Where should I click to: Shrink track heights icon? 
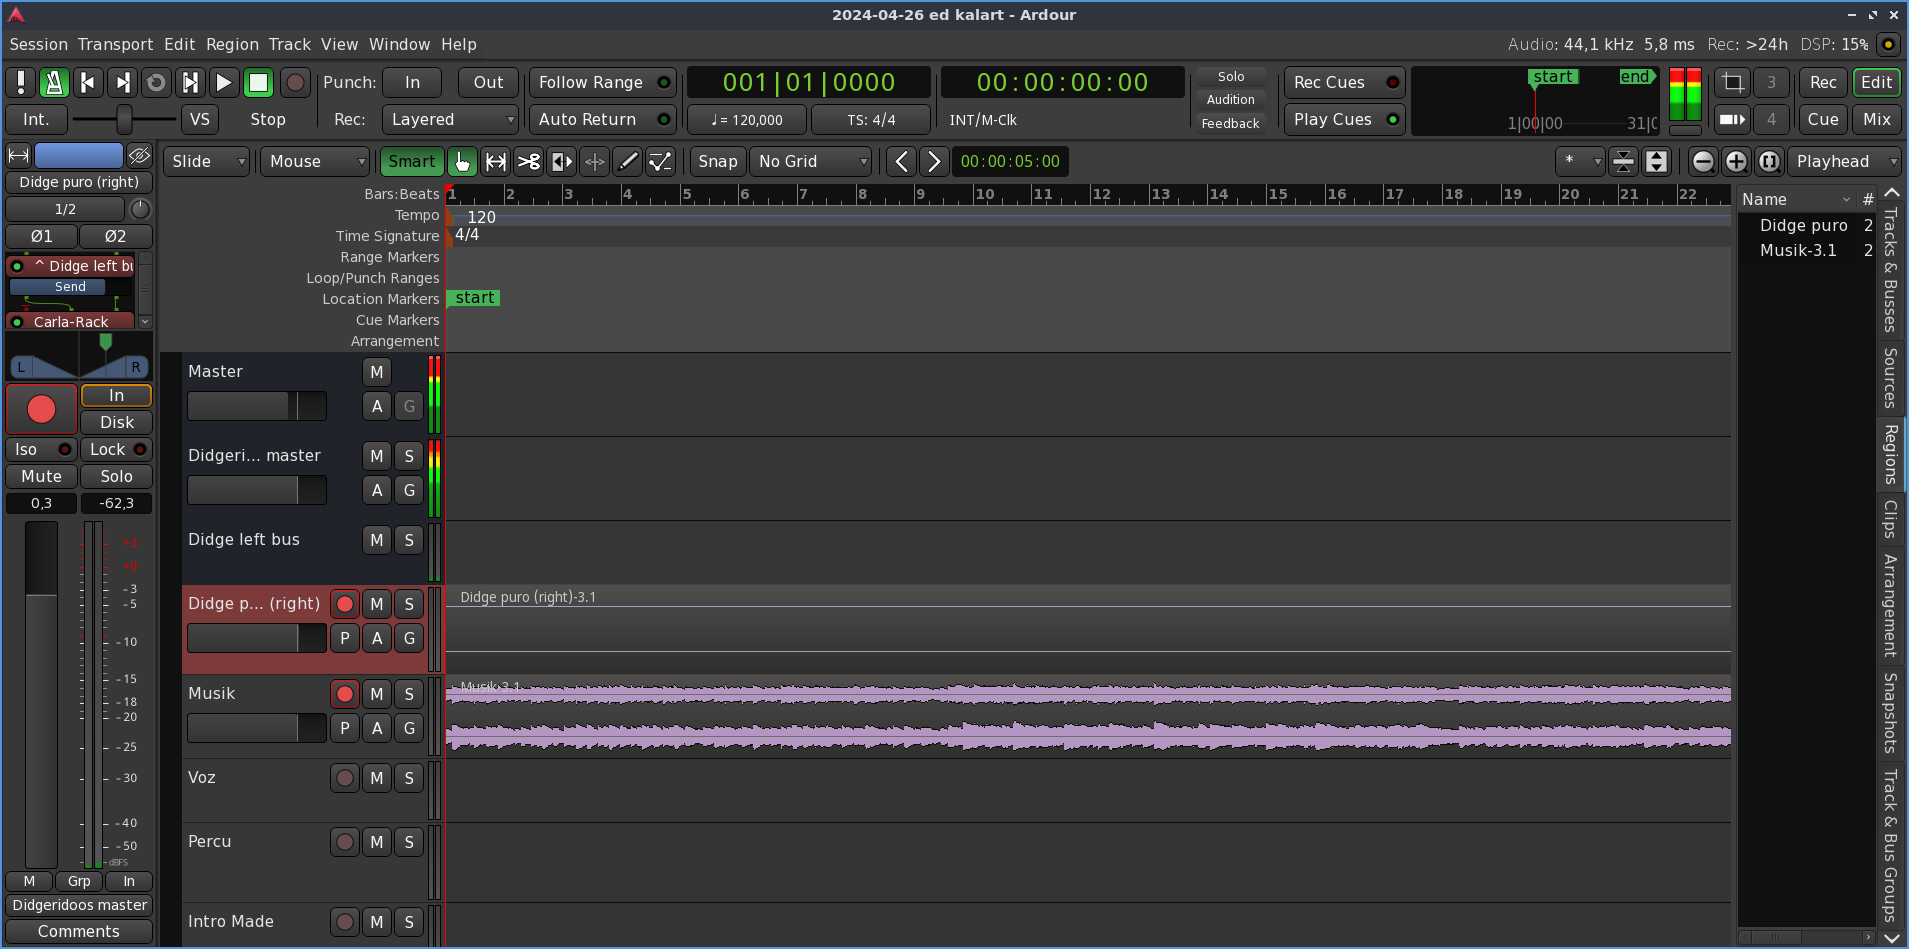pyautogui.click(x=1623, y=162)
